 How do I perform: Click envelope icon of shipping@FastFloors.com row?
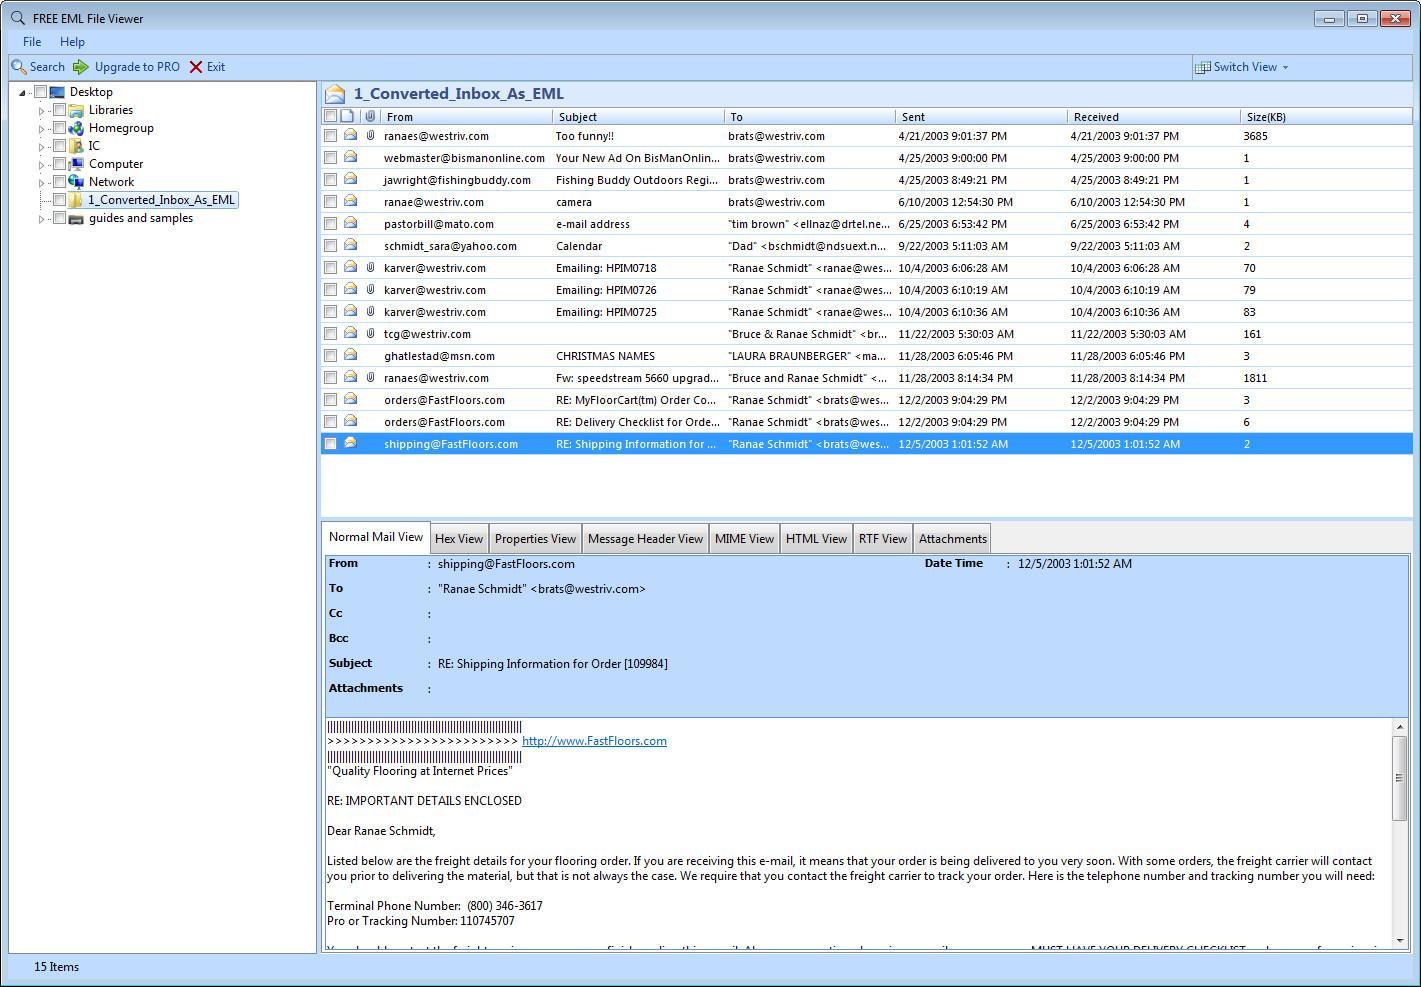(x=351, y=443)
